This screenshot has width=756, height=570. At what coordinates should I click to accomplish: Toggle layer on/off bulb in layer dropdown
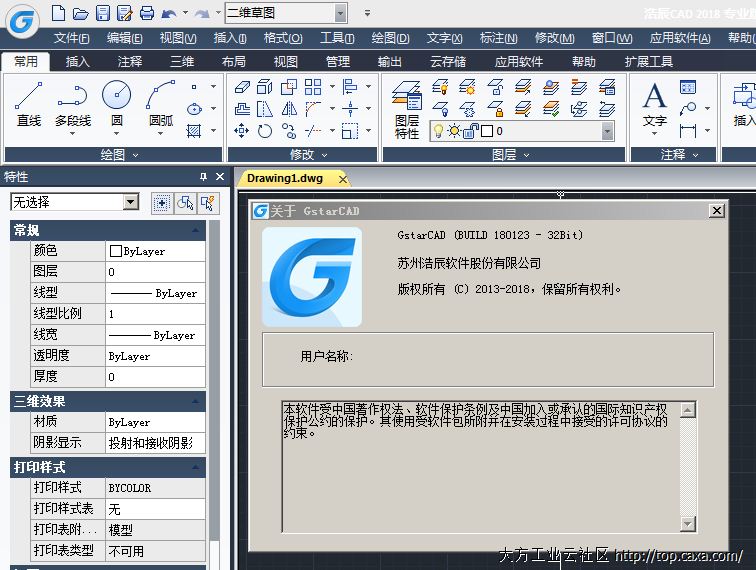(x=438, y=131)
